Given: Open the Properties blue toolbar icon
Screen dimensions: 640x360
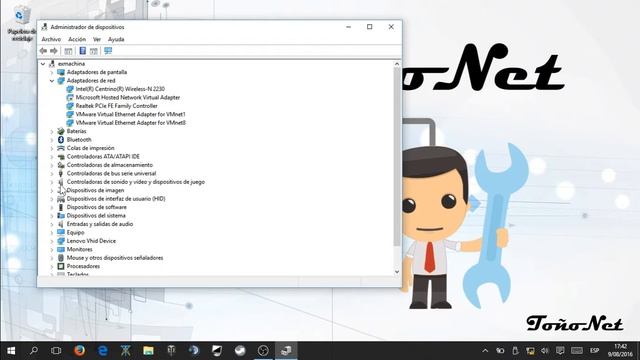Looking at the screenshot, I should (82, 51).
